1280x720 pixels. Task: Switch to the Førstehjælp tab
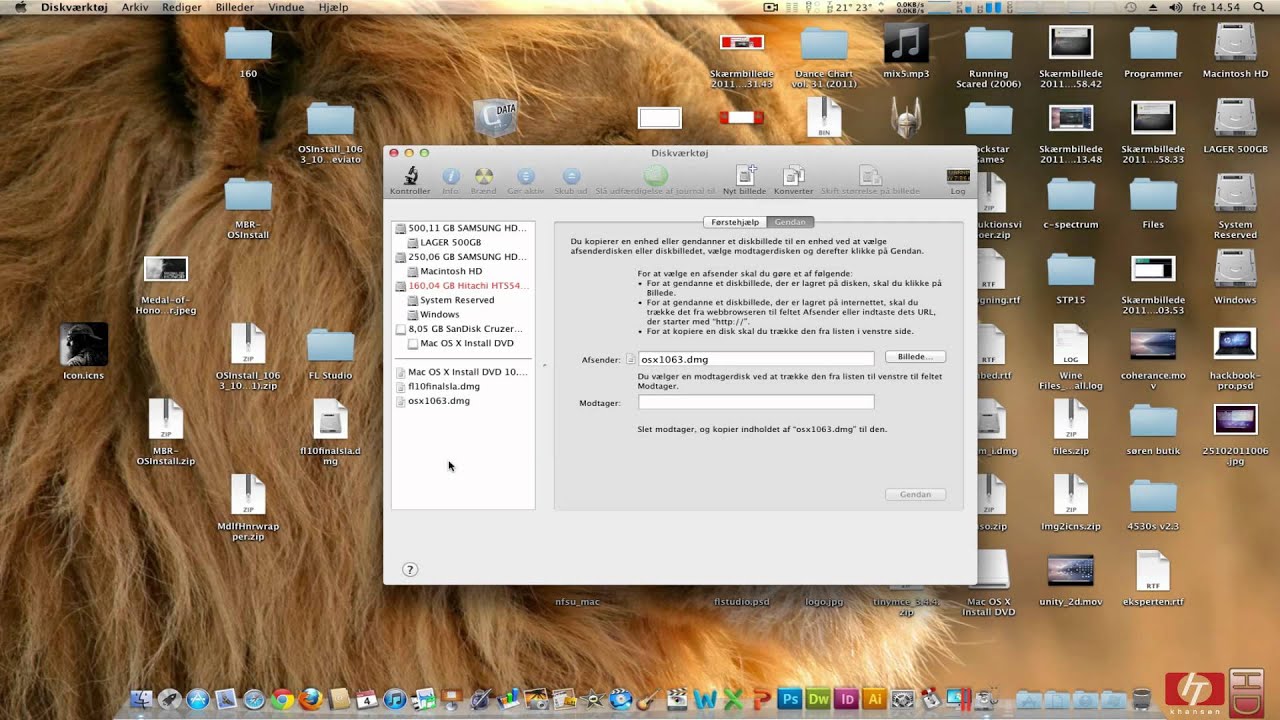pyautogui.click(x=735, y=222)
